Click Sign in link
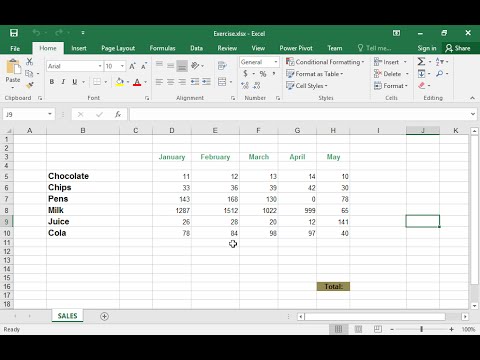Image resolution: width=480 pixels, height=360 pixels. (427, 48)
